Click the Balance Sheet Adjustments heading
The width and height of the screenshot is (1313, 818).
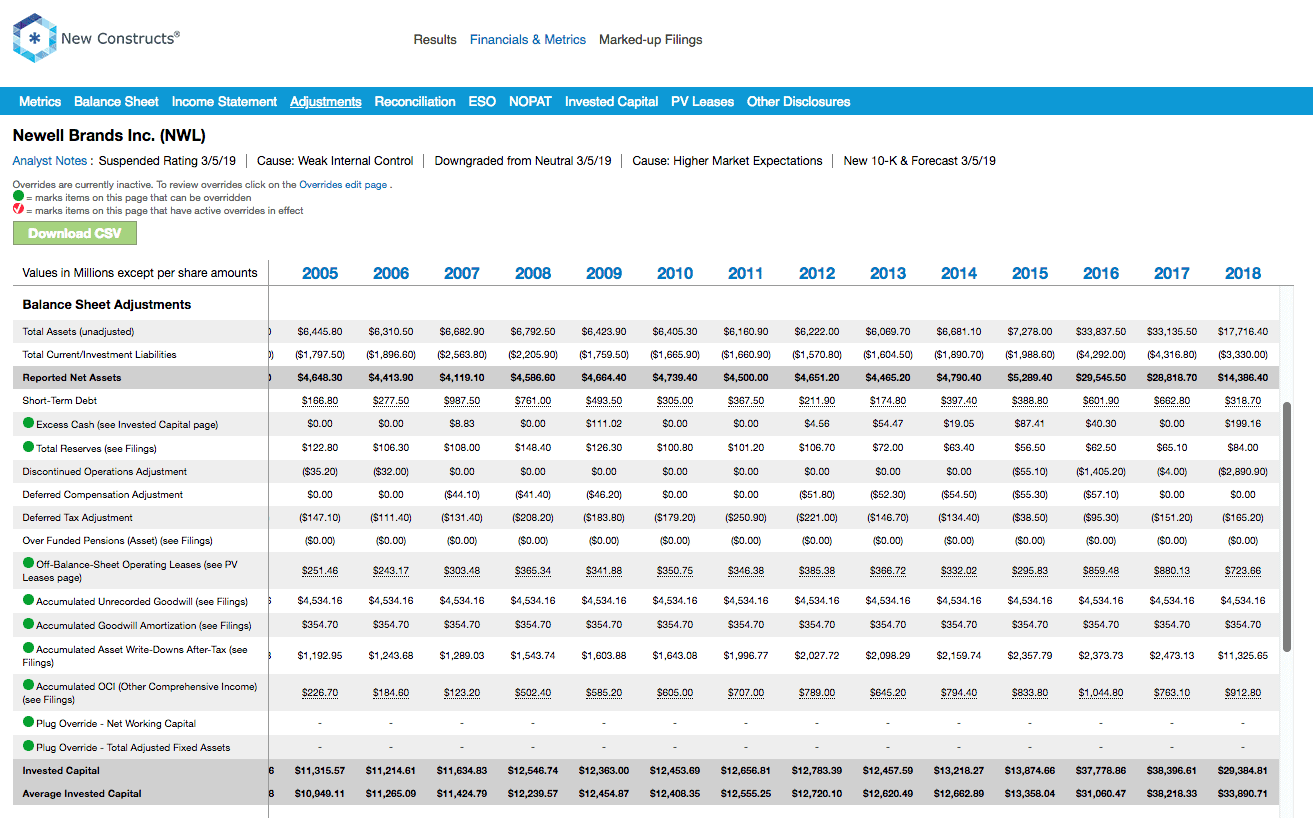107,305
